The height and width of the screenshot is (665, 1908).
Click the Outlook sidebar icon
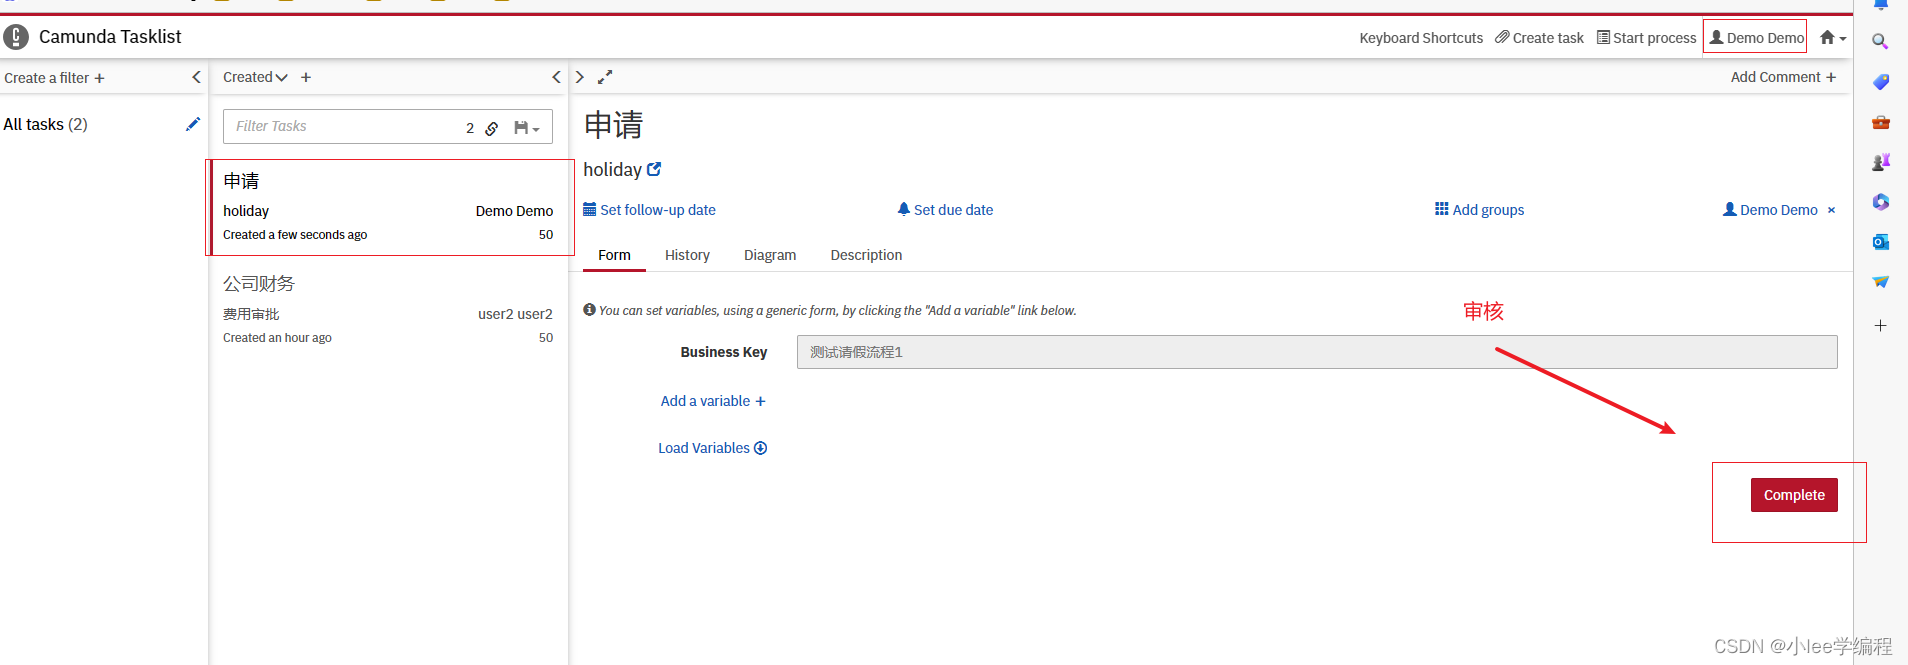coord(1880,242)
